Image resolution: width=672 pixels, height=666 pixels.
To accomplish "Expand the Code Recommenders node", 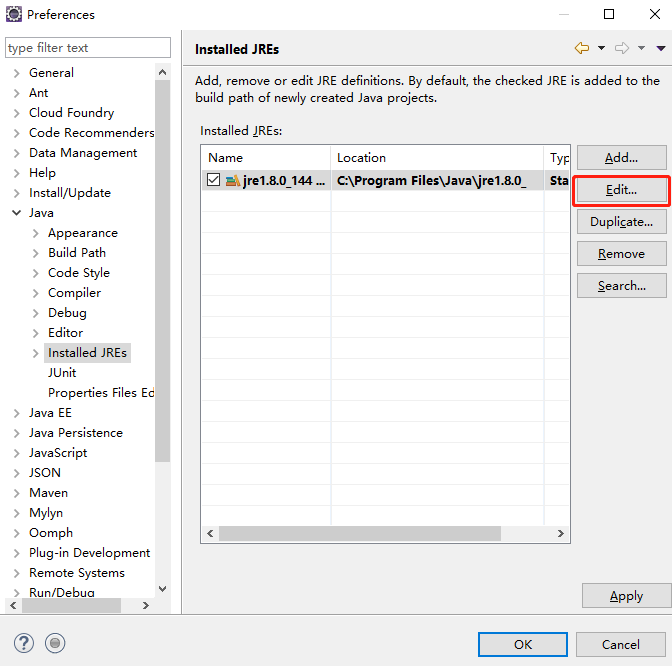I will [16, 133].
